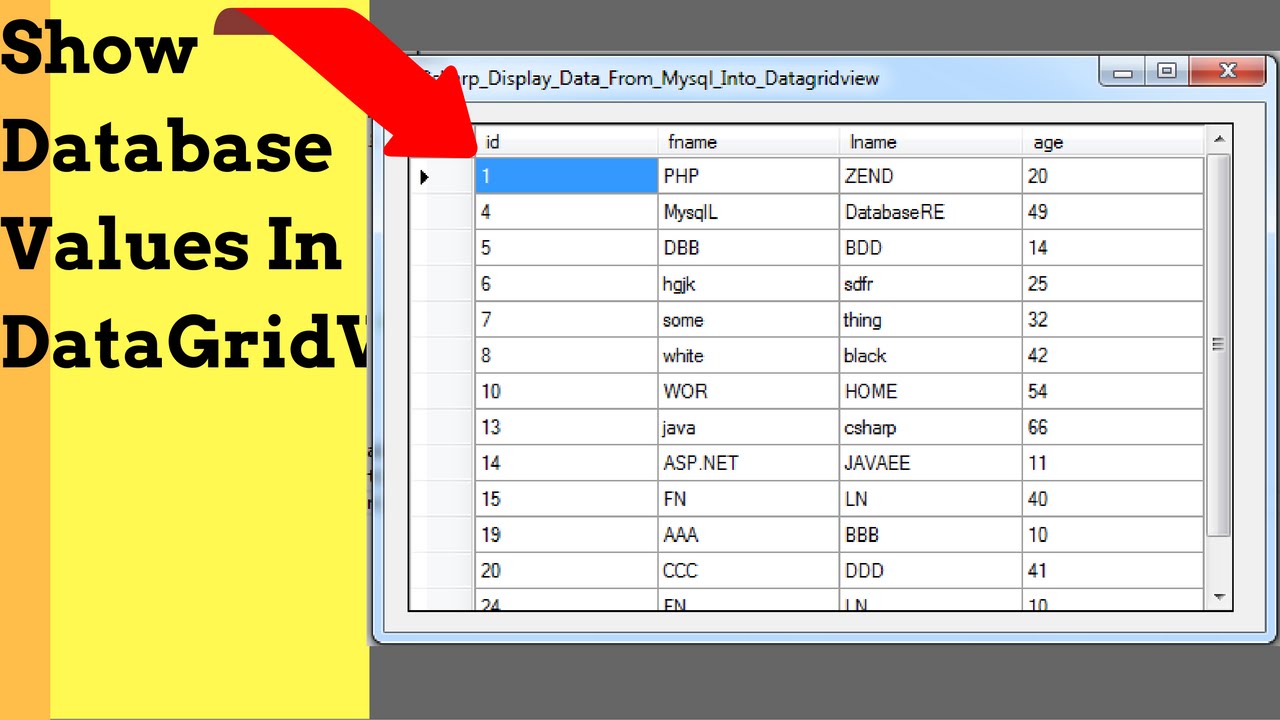Select the cell PHP
The height and width of the screenshot is (720, 1280).
pos(749,176)
